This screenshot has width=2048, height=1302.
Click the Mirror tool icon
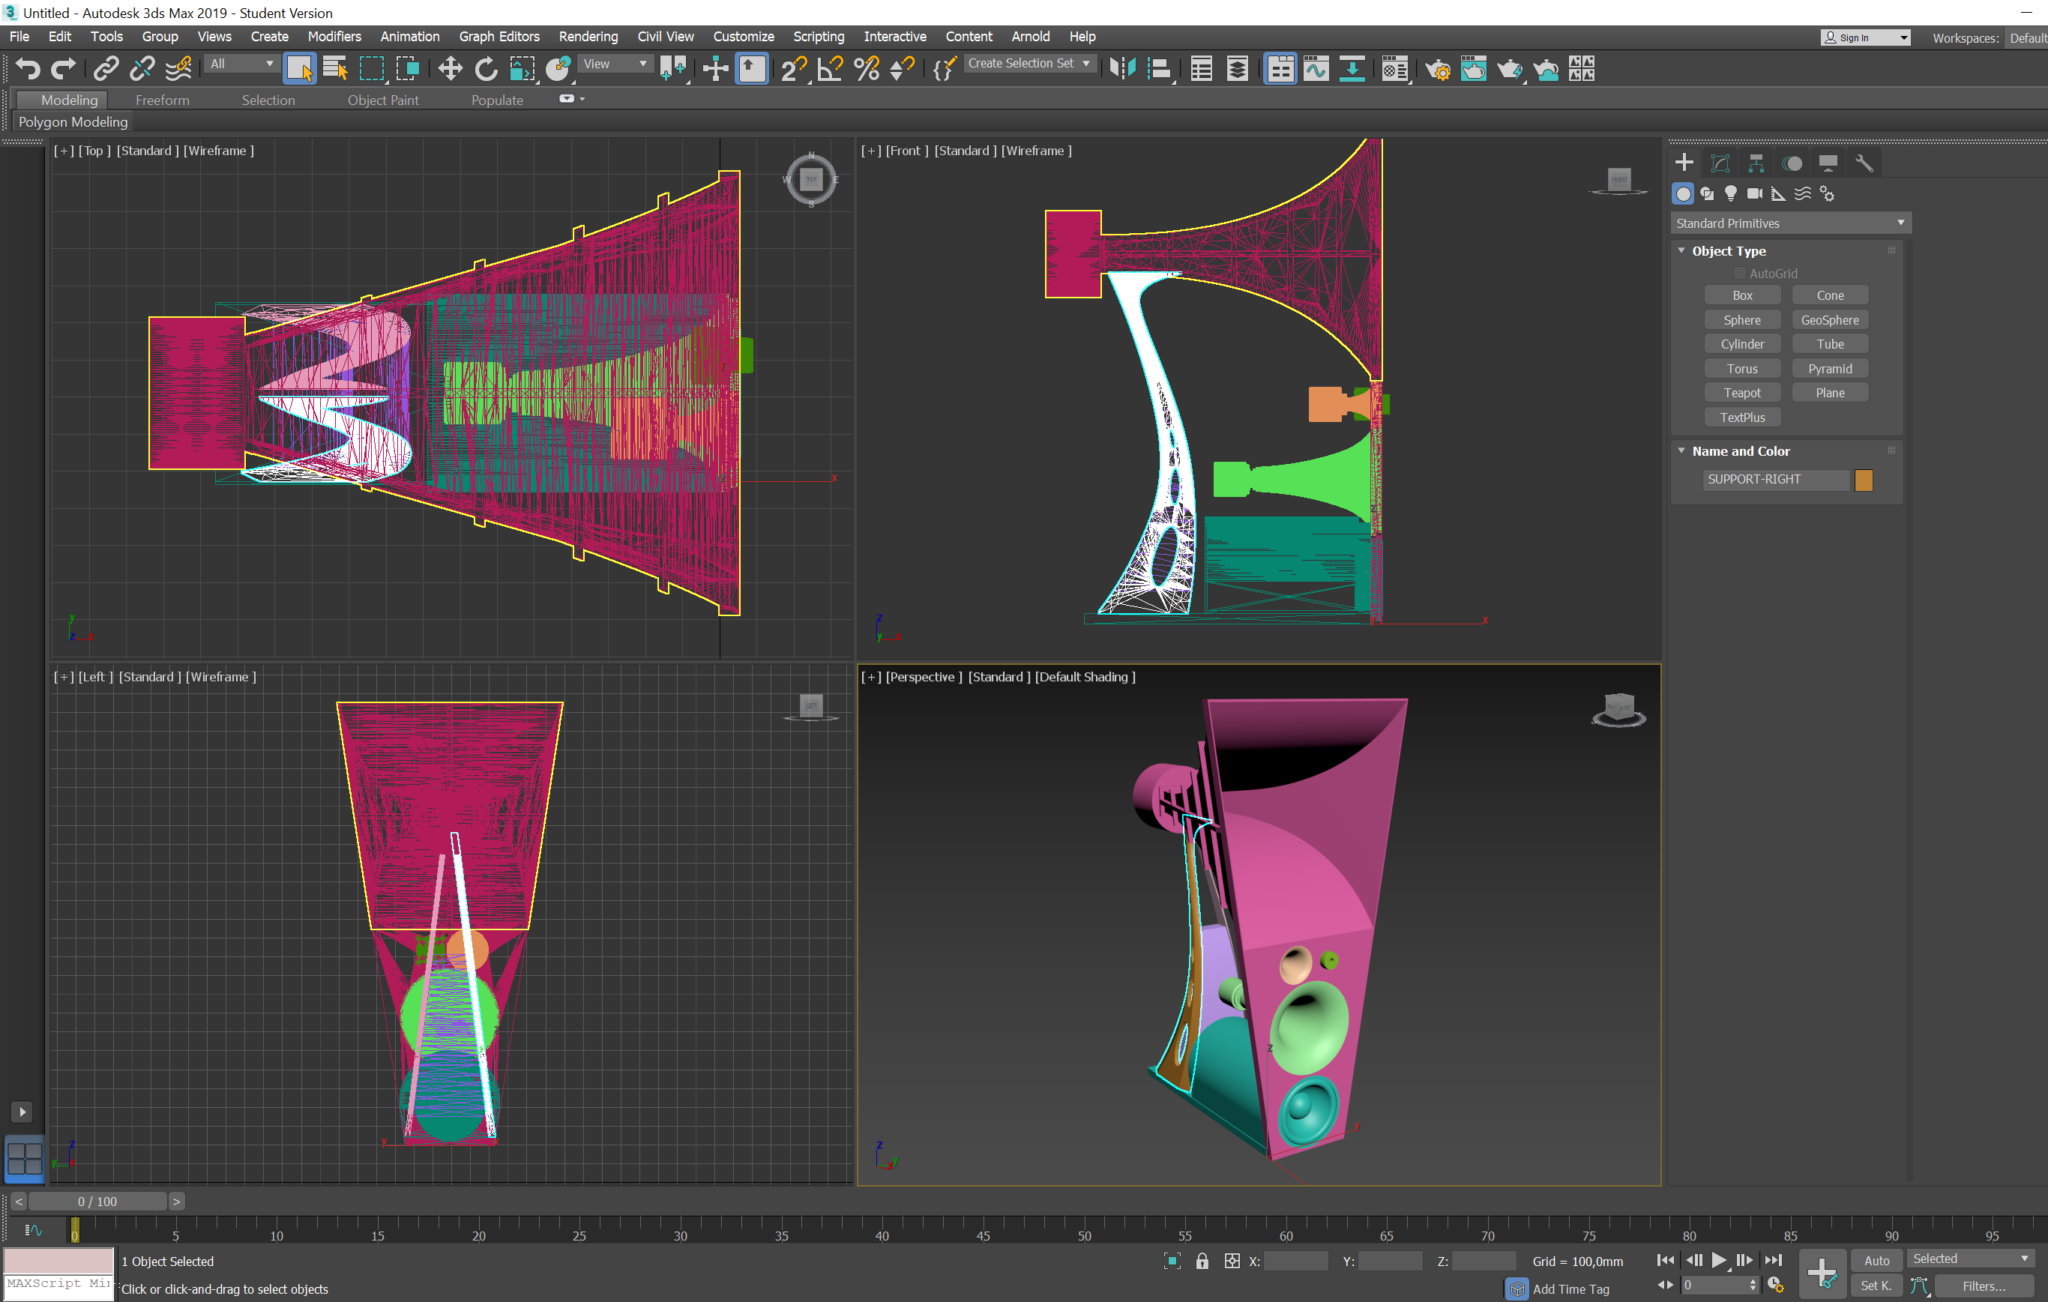click(1122, 68)
